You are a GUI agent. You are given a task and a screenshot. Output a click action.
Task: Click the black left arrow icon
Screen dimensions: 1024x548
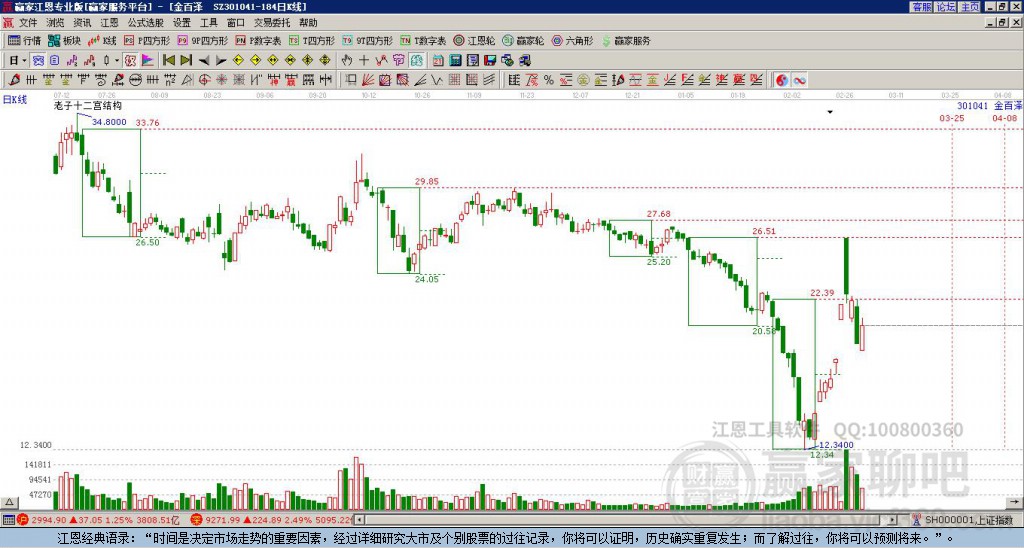(204, 61)
